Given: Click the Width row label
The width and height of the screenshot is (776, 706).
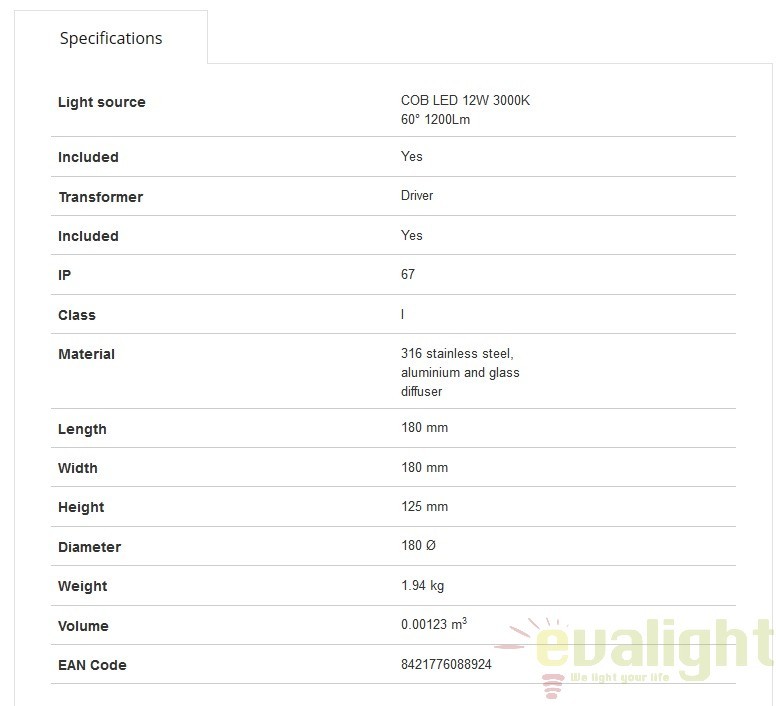Looking at the screenshot, I should point(78,468).
